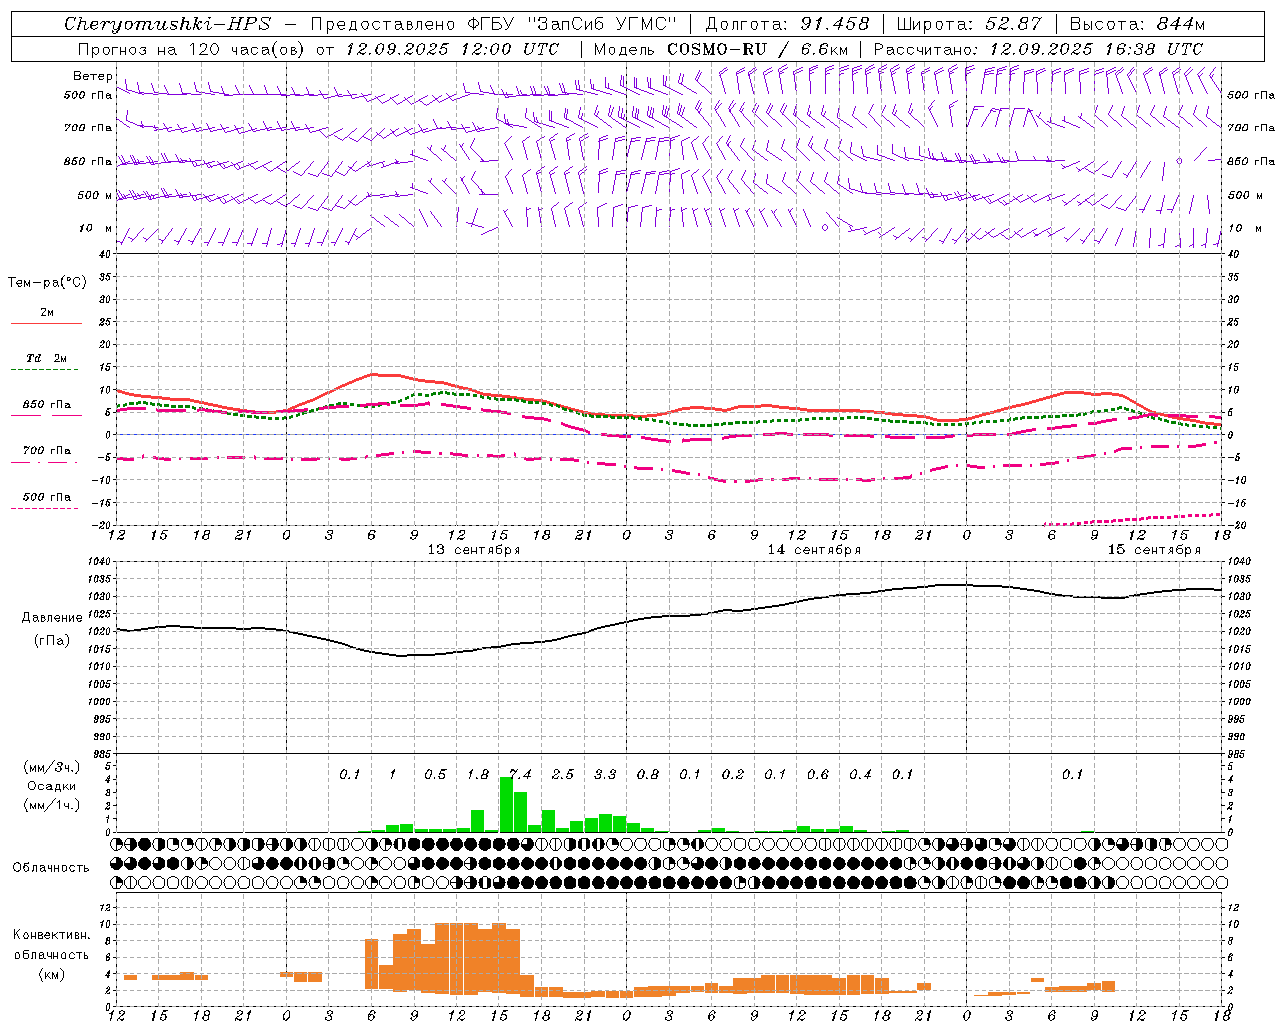Click the (мм/1ч.) units label
This screenshot has width=1280, height=1024.
51,805
